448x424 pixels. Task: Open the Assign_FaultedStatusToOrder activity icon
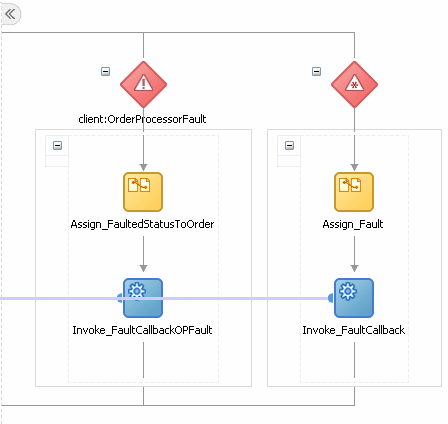pos(143,192)
